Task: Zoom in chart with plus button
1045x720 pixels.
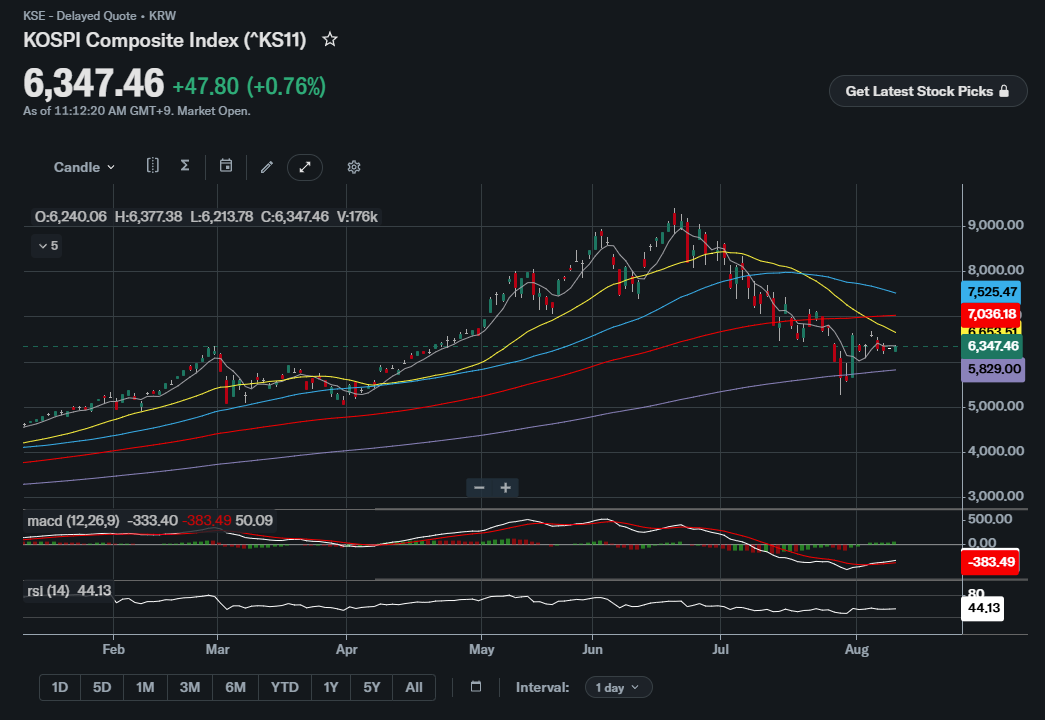Action: (506, 488)
